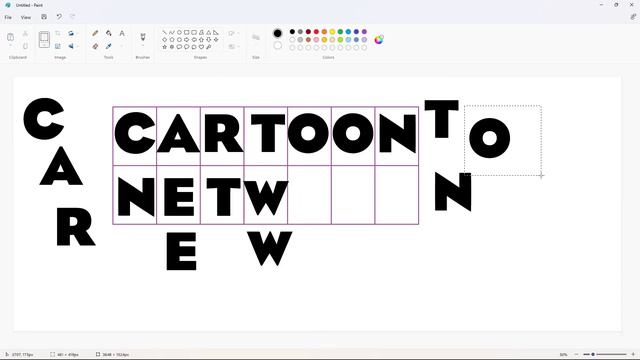640x360 pixels.
Task: Expand the Brushes dropdown arrow
Action: pyautogui.click(x=143, y=46)
